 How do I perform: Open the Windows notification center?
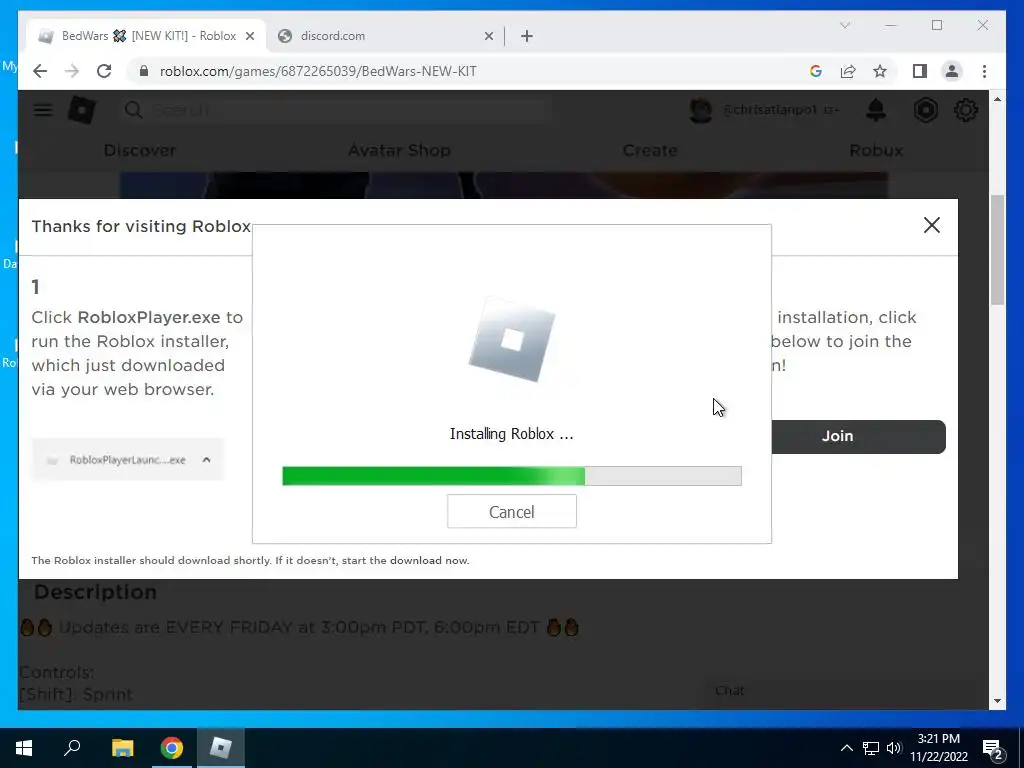tap(993, 749)
